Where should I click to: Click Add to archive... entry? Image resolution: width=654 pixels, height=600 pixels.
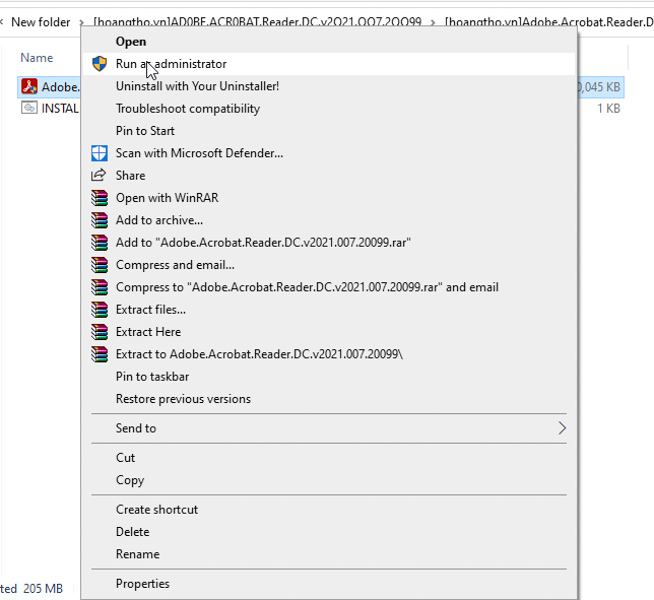159,220
